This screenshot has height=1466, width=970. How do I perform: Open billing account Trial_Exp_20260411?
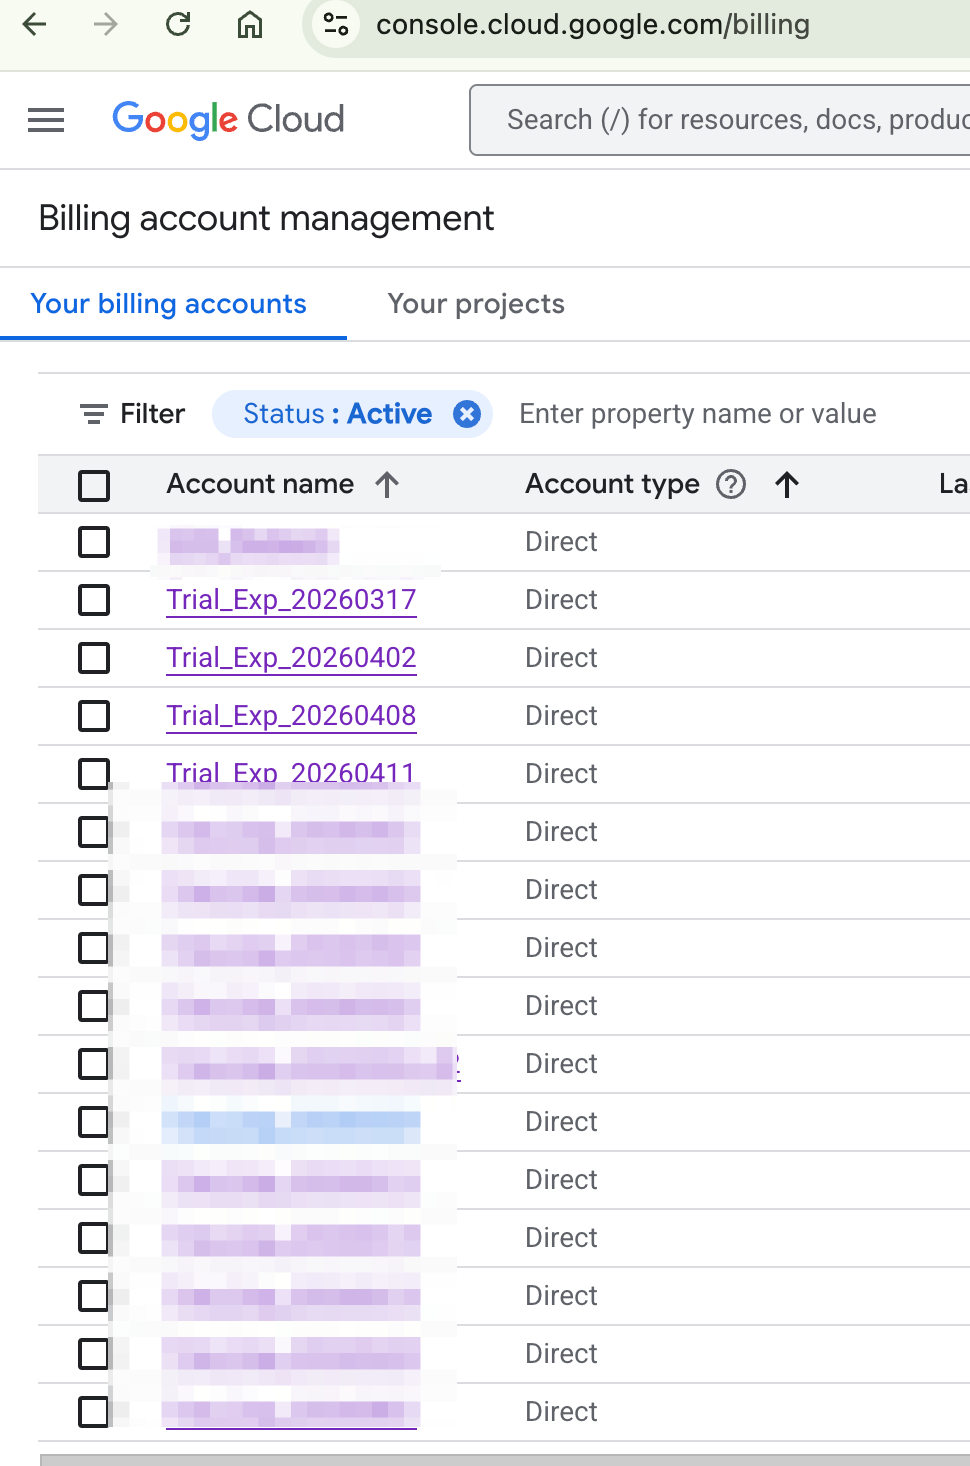[x=291, y=773]
